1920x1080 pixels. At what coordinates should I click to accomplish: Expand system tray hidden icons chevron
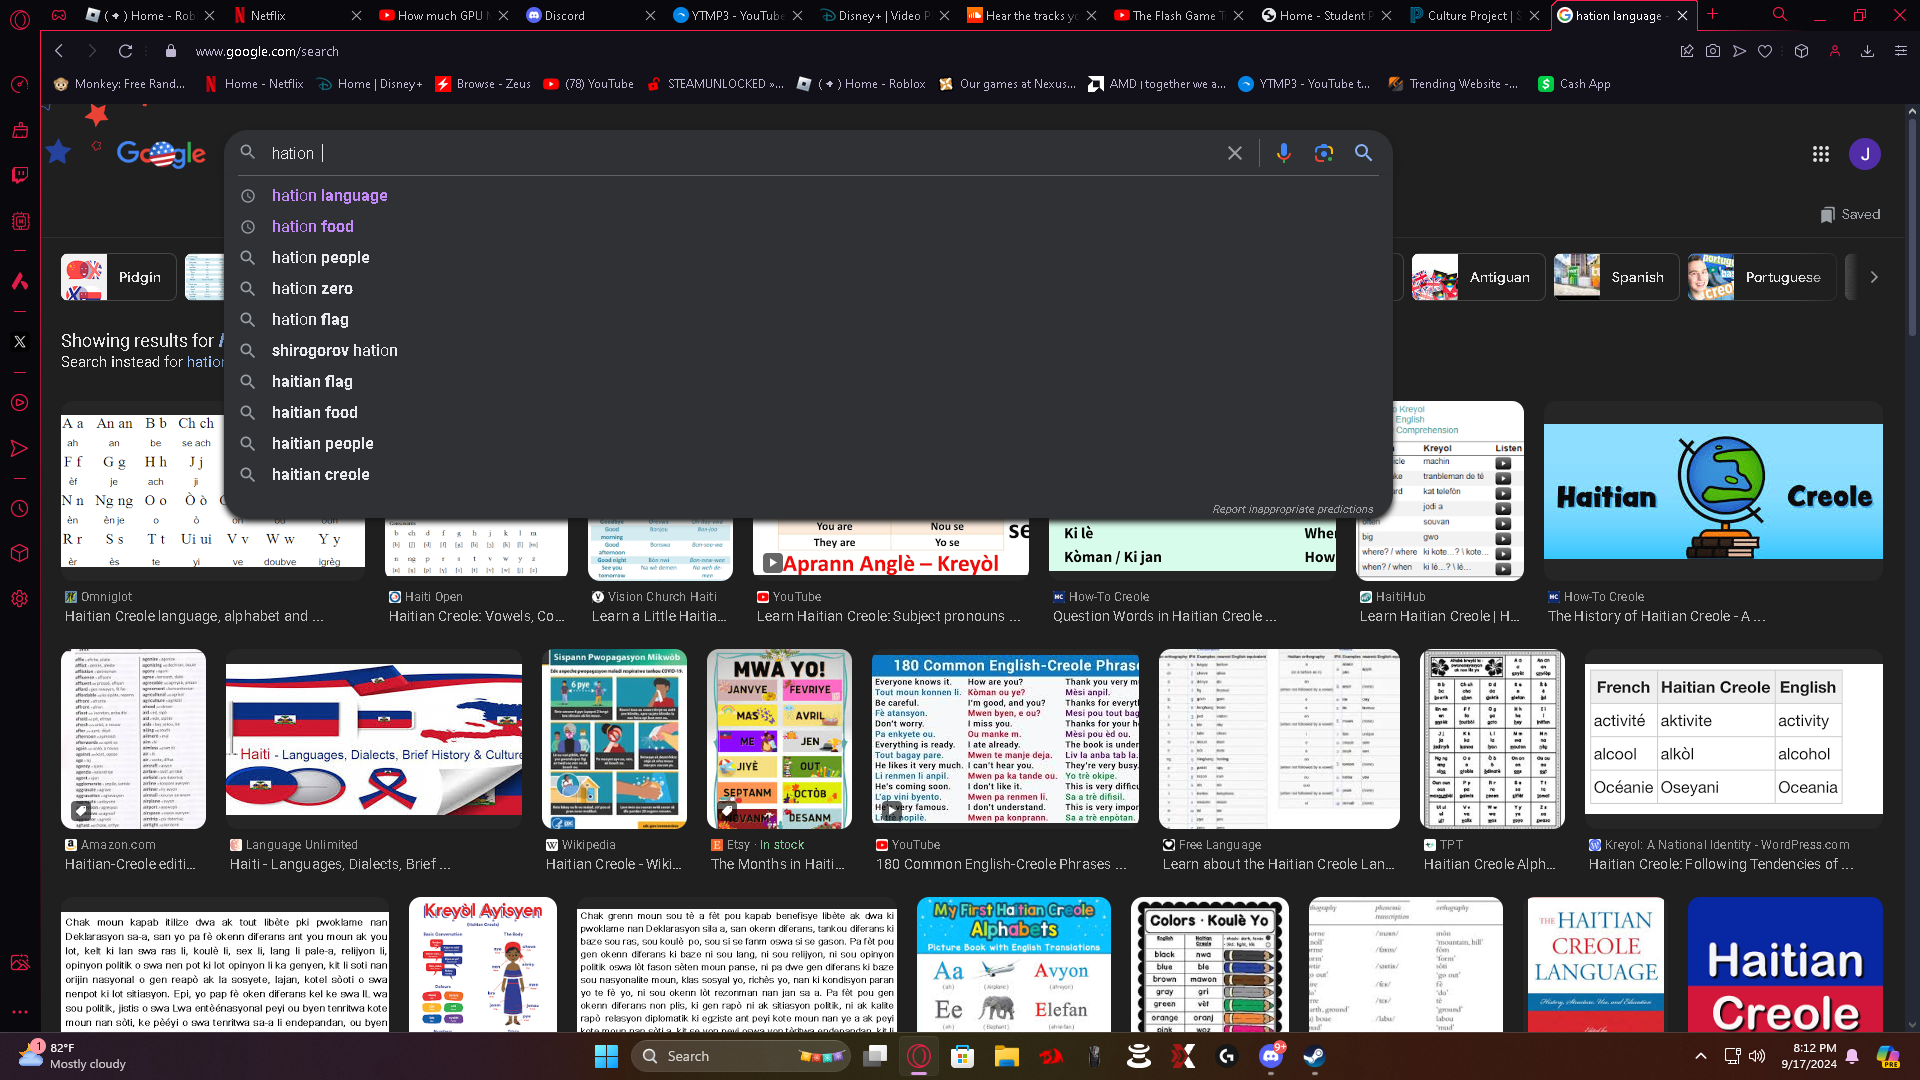pyautogui.click(x=1700, y=1056)
